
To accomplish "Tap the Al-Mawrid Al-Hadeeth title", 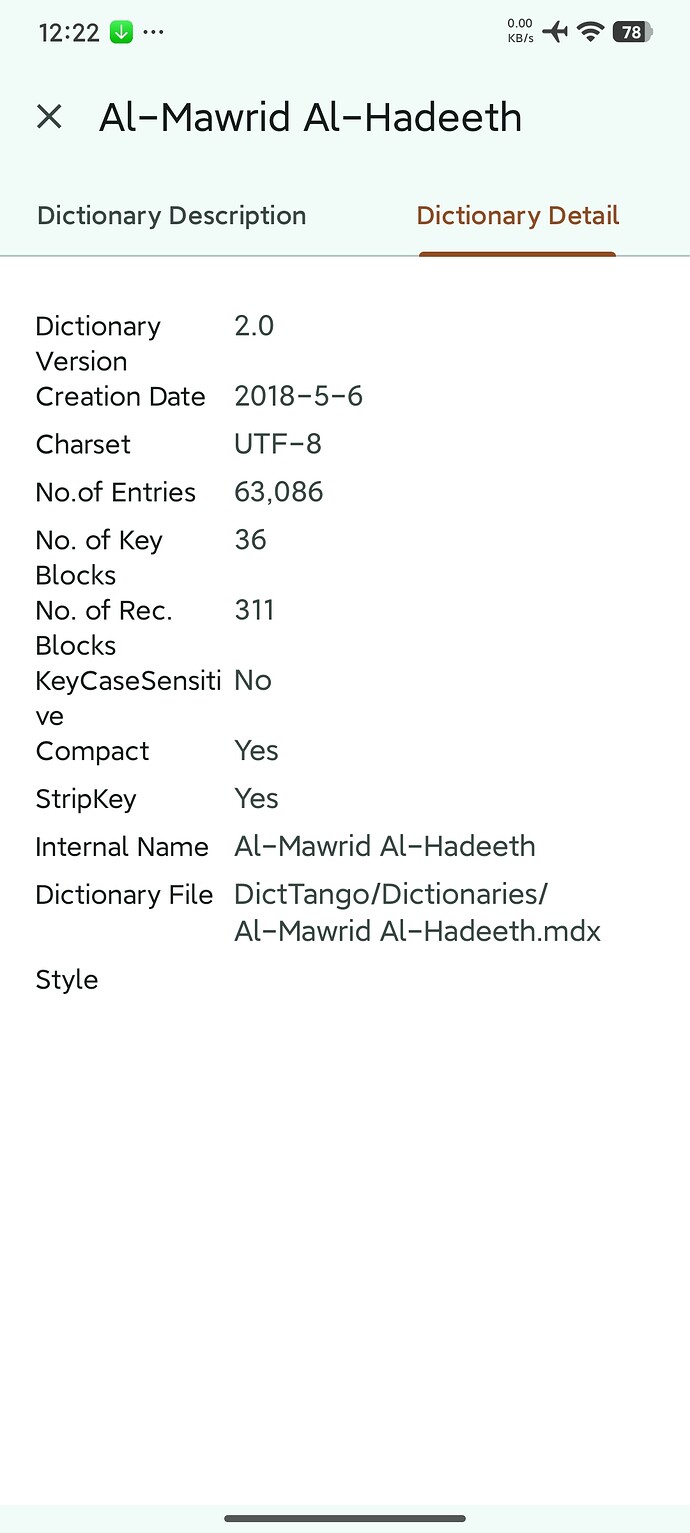I will (x=310, y=117).
